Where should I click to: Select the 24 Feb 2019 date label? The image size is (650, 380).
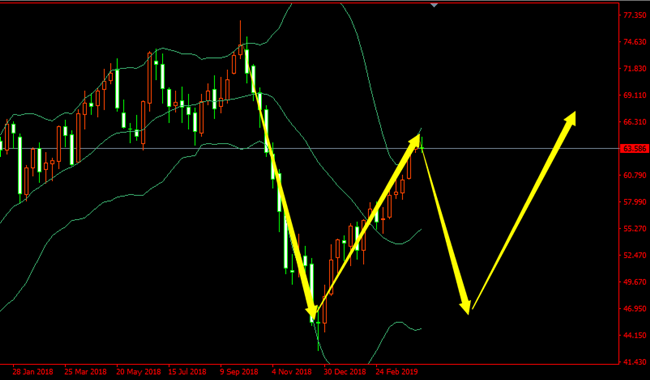click(x=397, y=372)
